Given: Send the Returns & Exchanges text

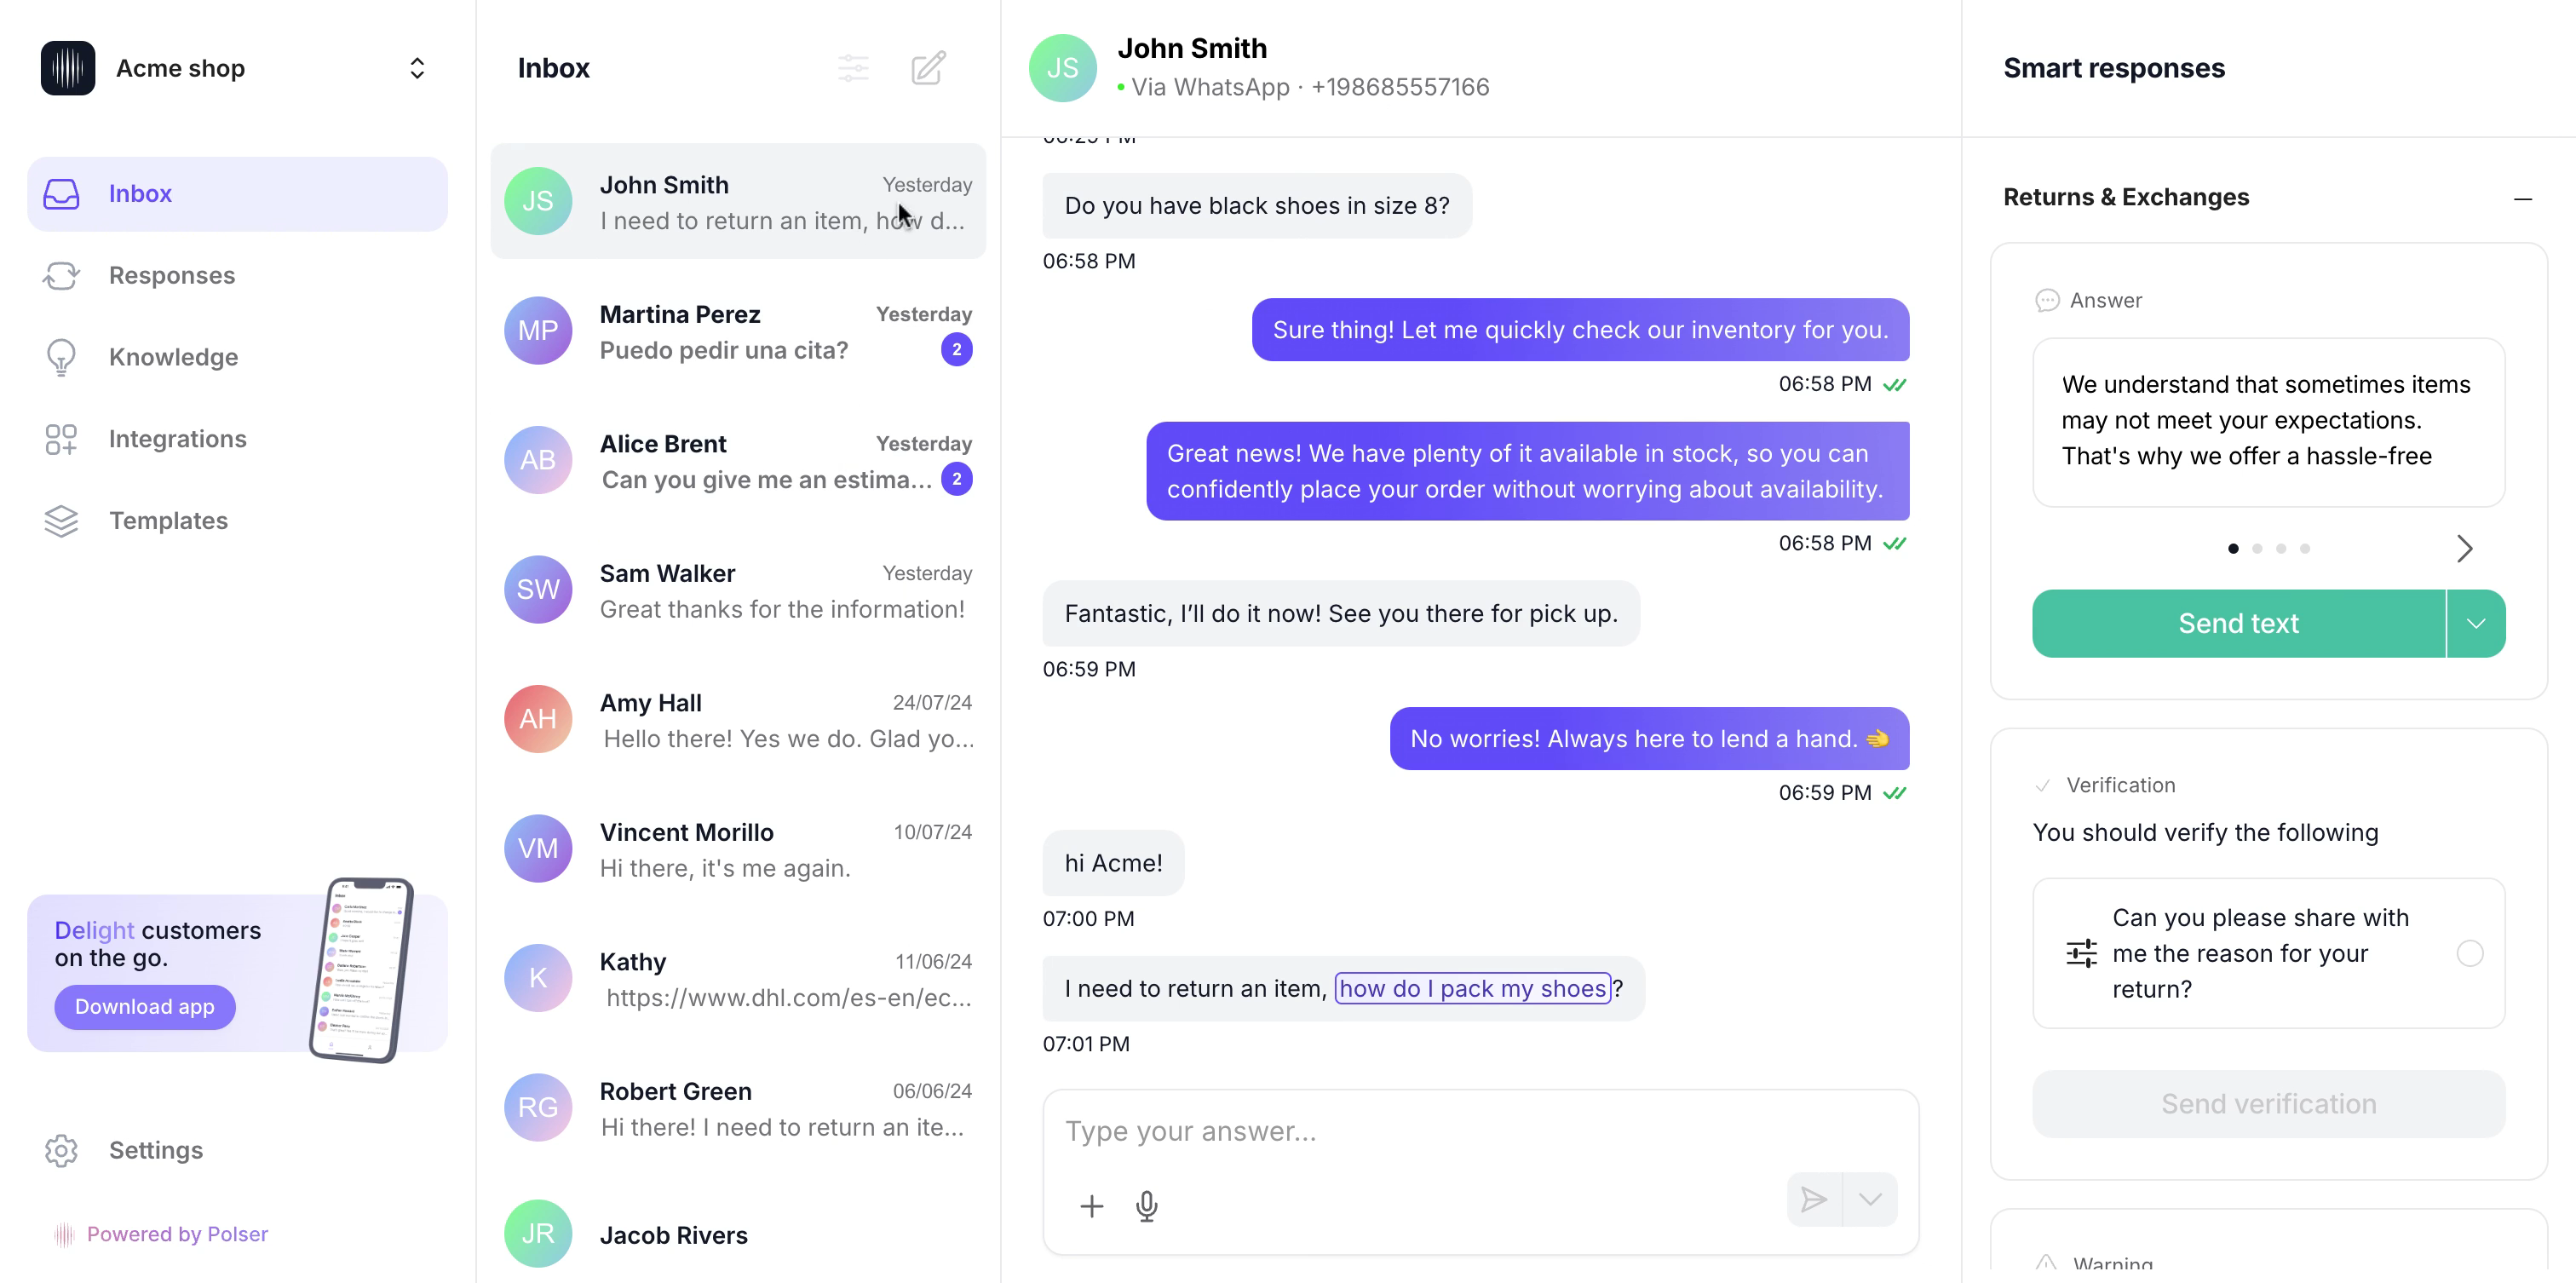Looking at the screenshot, I should pos(2238,623).
